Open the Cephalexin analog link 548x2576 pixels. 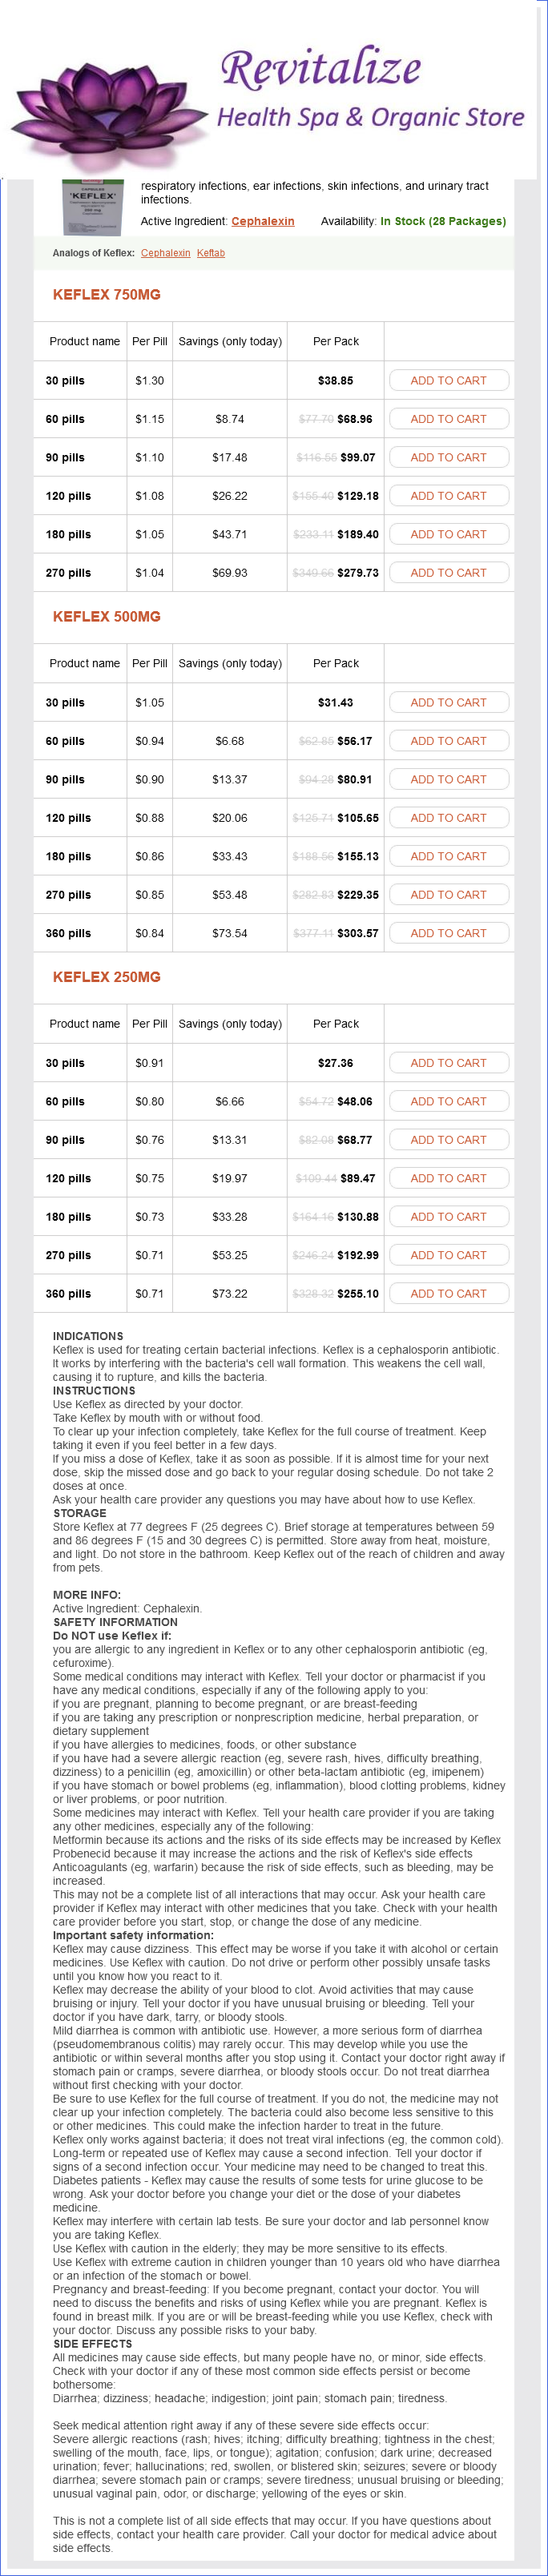(x=165, y=253)
